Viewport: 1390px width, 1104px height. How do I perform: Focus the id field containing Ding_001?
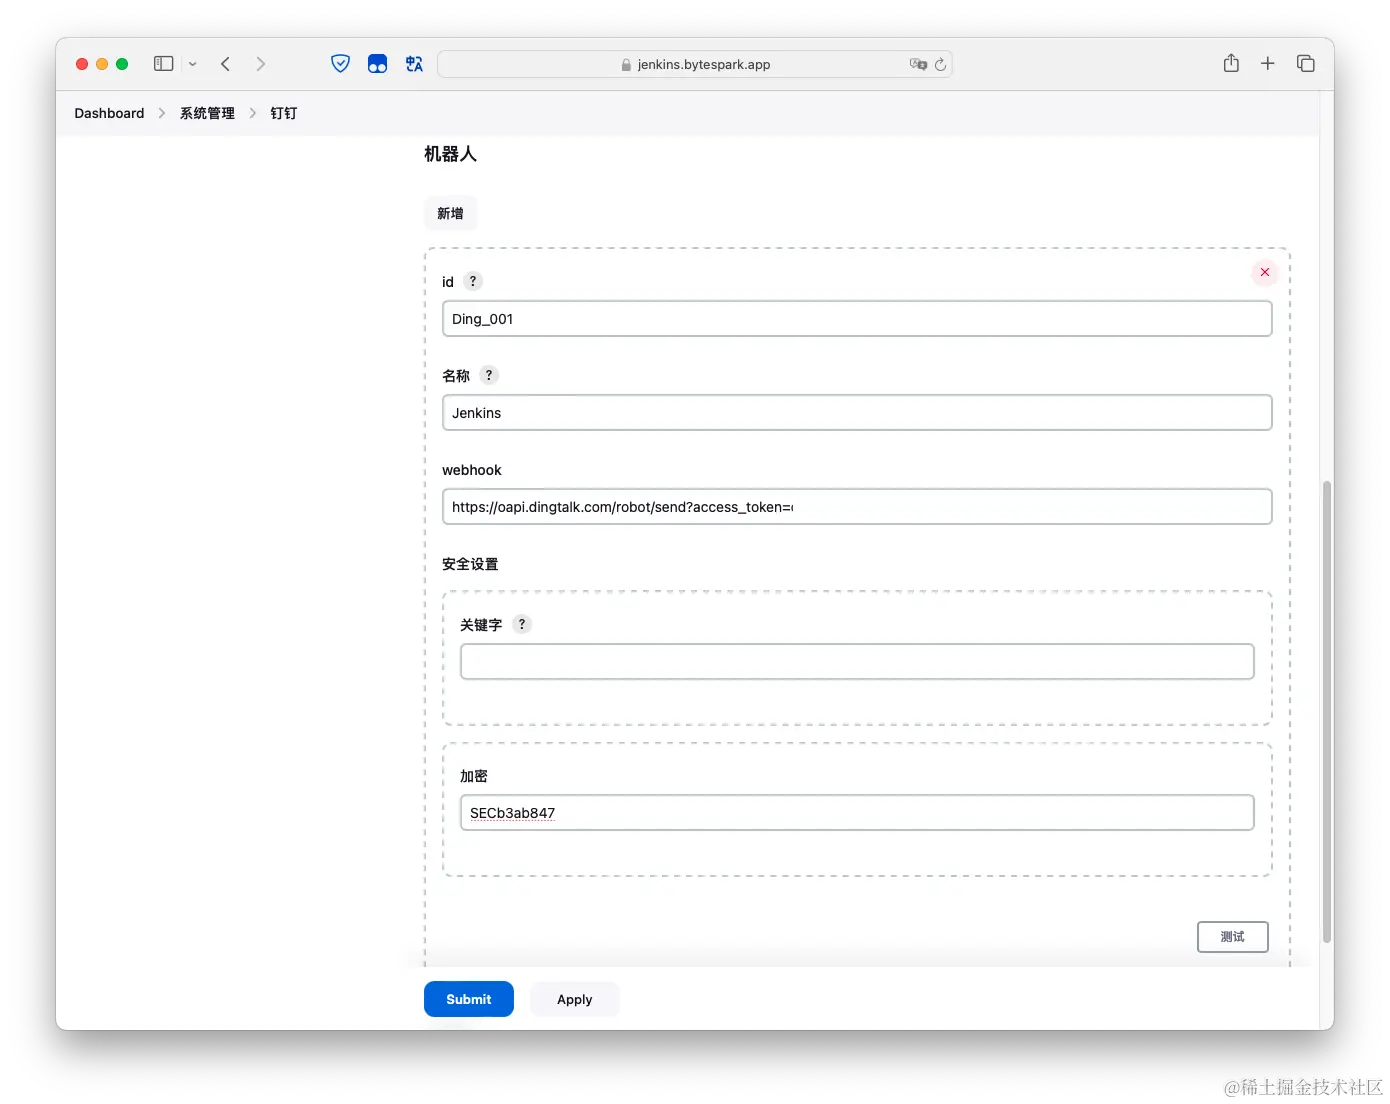tap(857, 319)
